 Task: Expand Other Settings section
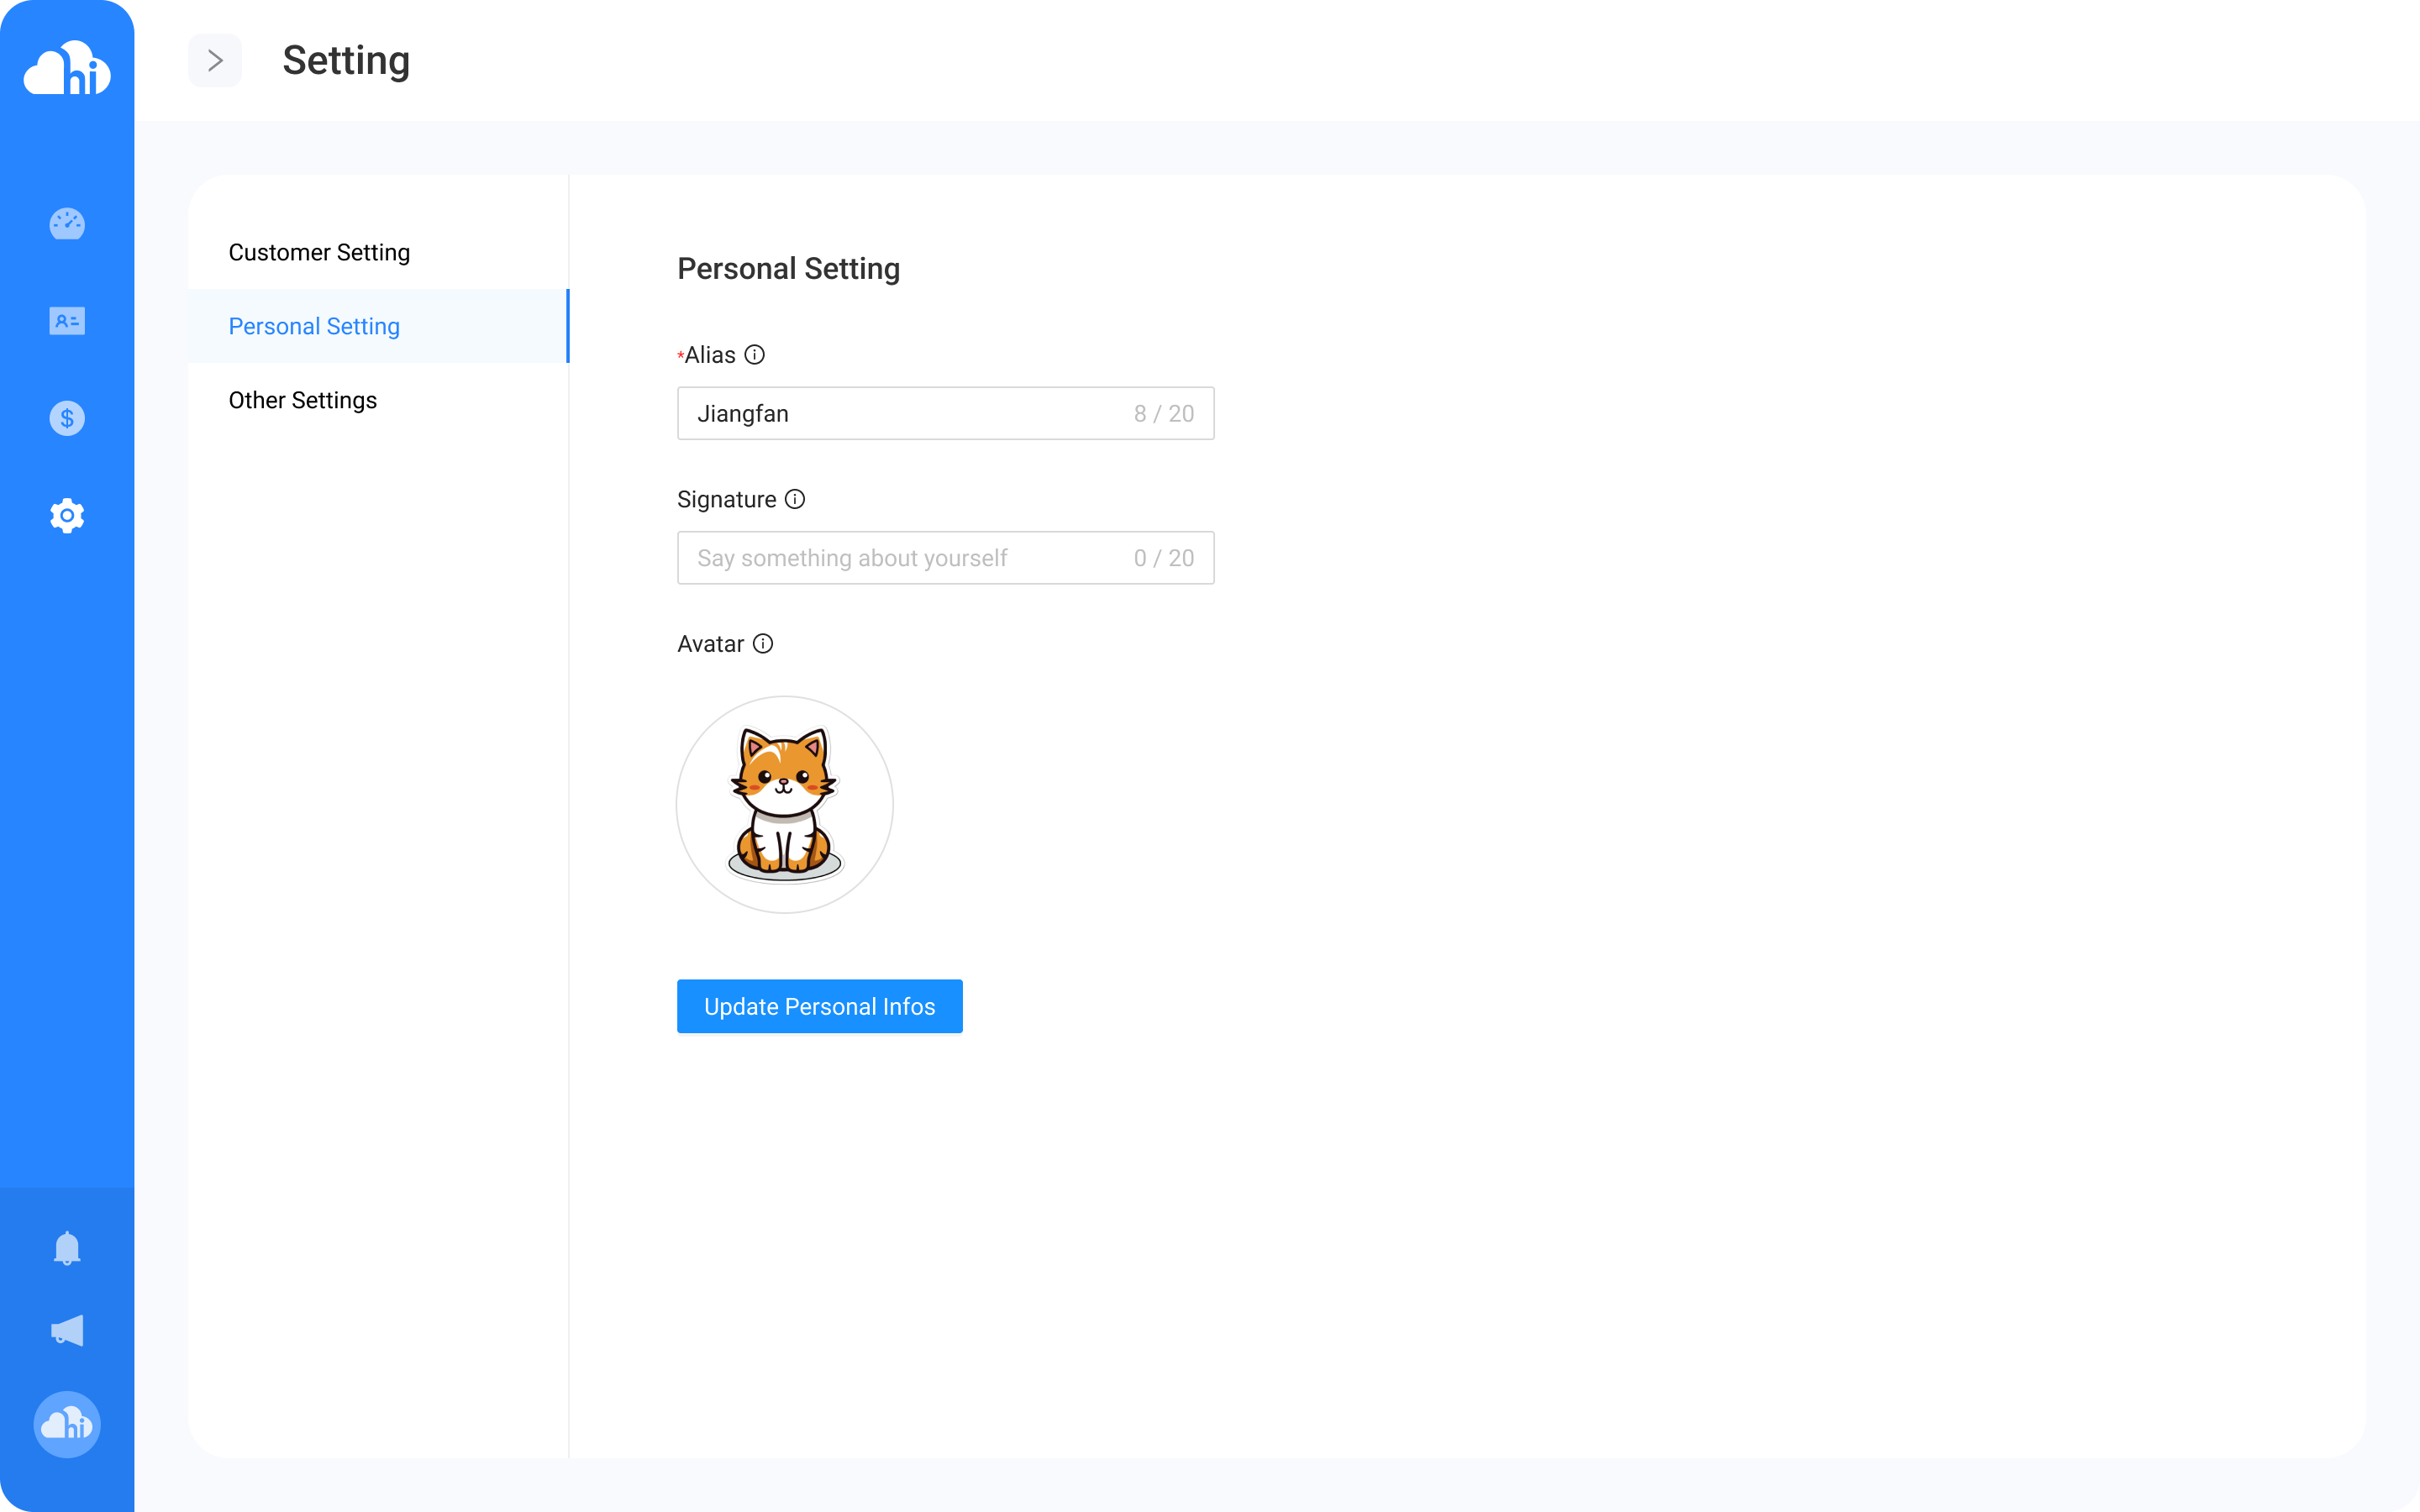tap(302, 399)
